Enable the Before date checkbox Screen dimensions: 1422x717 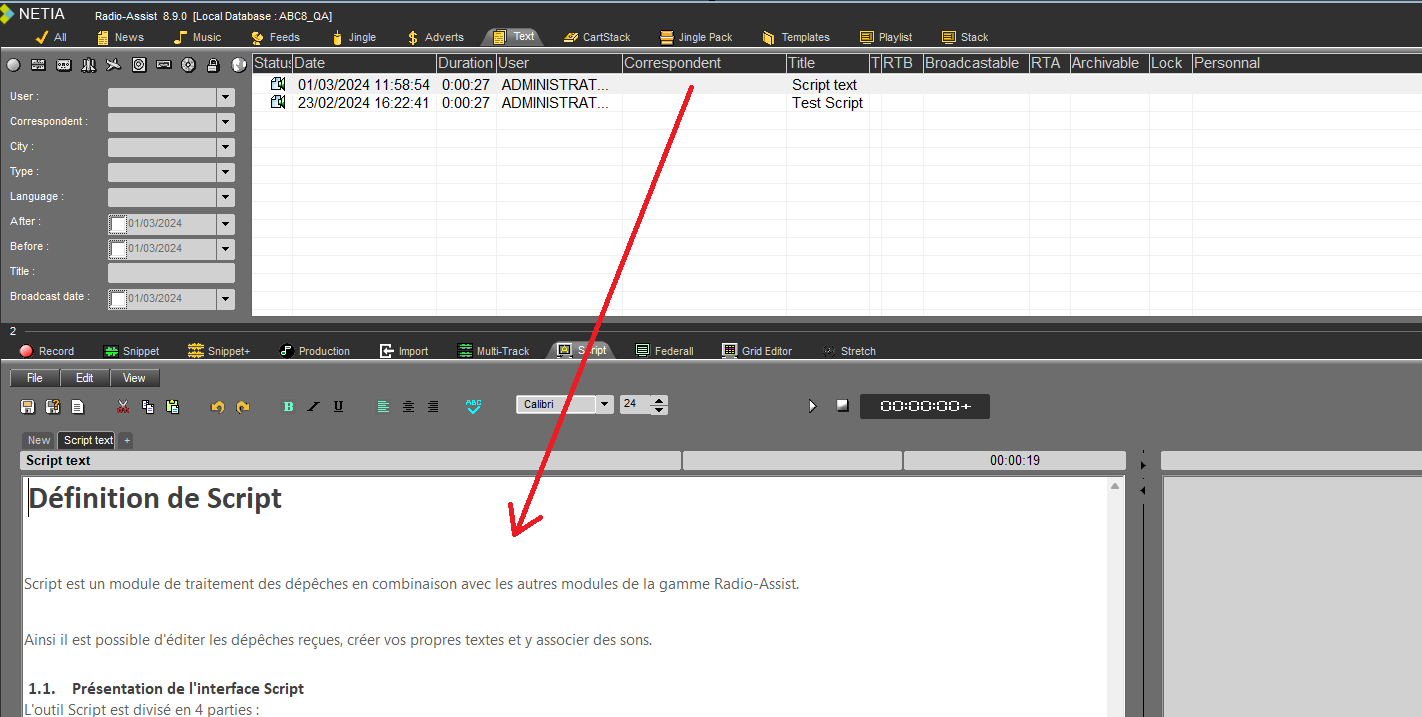coord(118,249)
